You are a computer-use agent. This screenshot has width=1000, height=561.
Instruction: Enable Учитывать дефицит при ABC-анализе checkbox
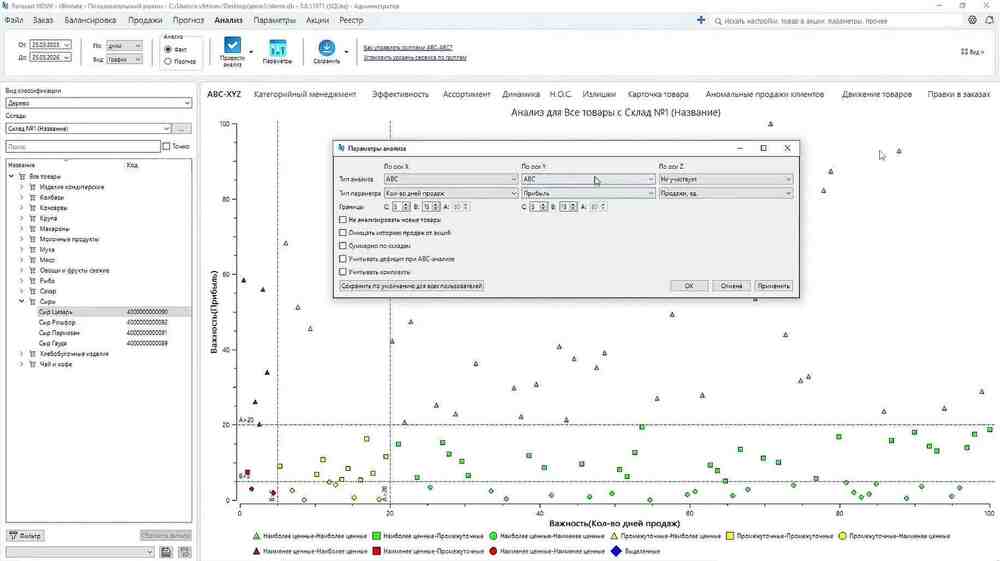pos(342,259)
